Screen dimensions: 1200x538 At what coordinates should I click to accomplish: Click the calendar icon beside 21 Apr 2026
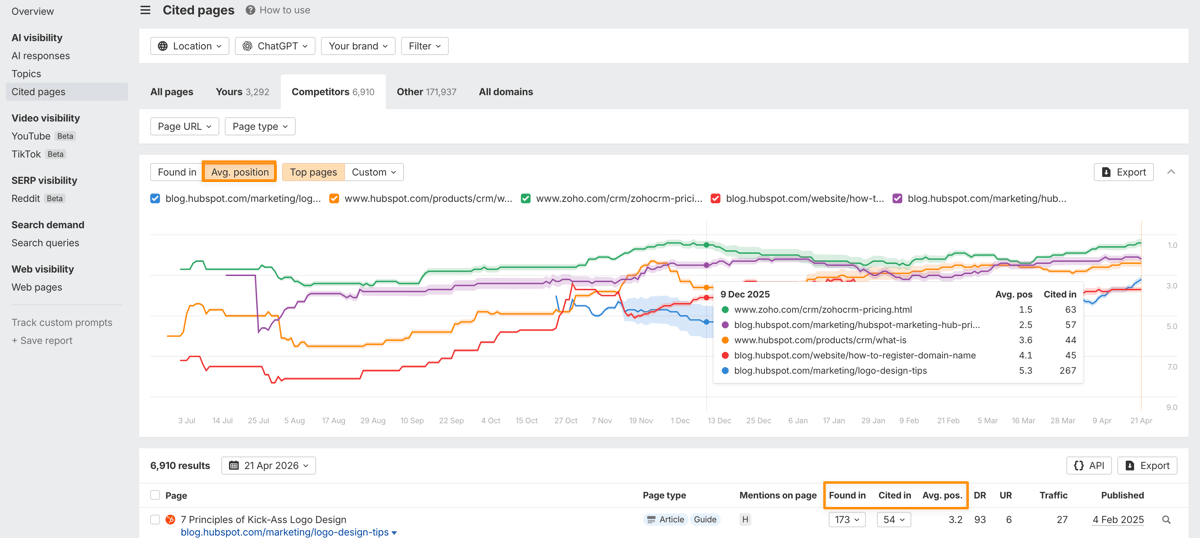tap(234, 466)
